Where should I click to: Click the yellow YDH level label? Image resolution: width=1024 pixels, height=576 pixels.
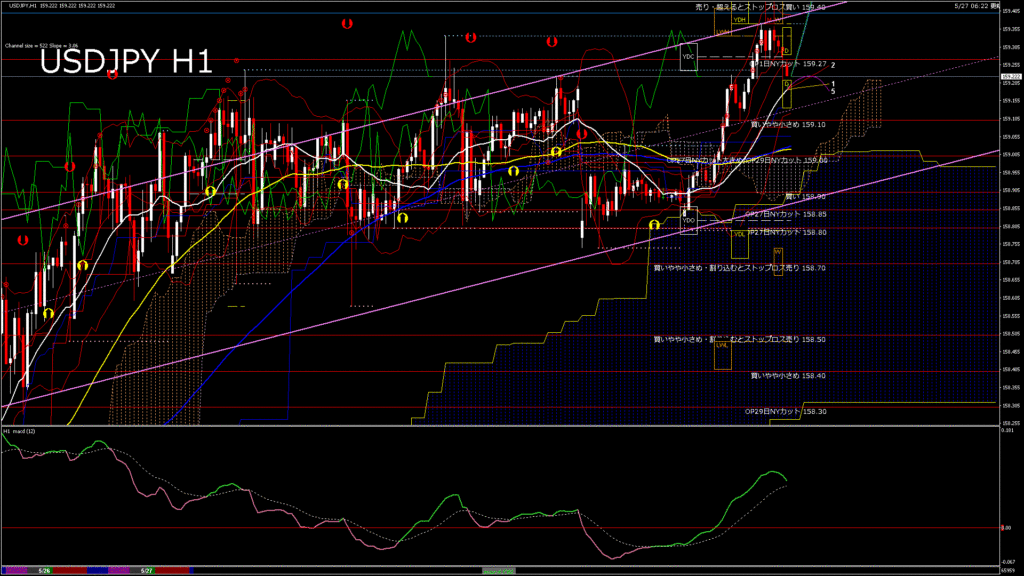coord(739,20)
